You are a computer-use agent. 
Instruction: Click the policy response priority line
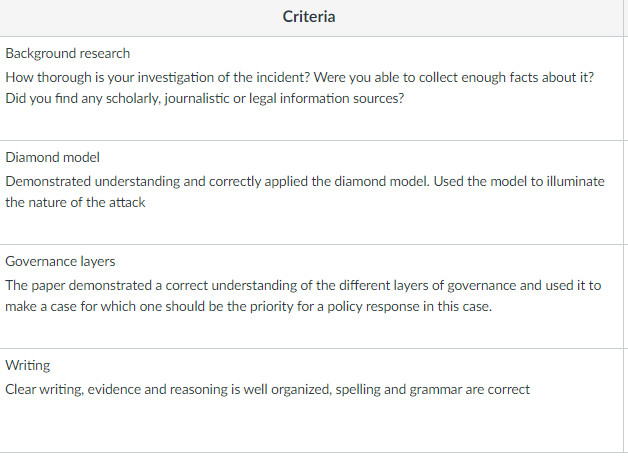[x=248, y=306]
